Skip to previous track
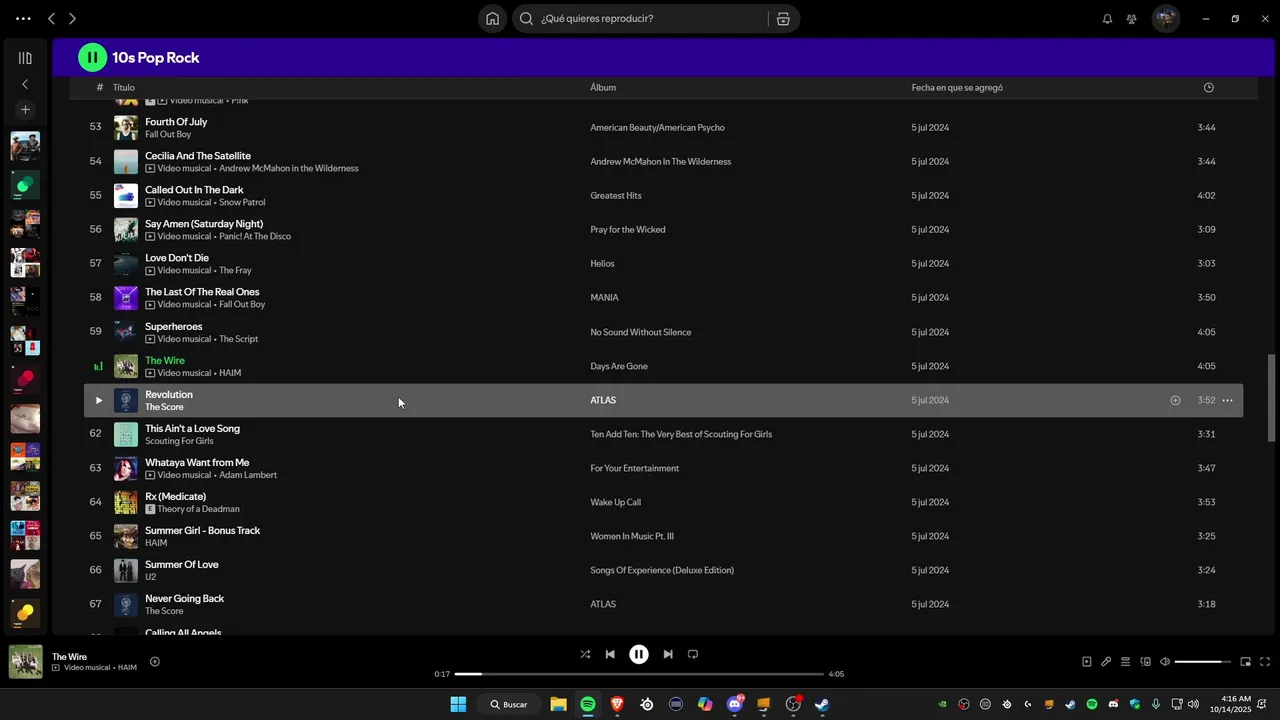This screenshot has height=720, width=1280. pyautogui.click(x=610, y=654)
